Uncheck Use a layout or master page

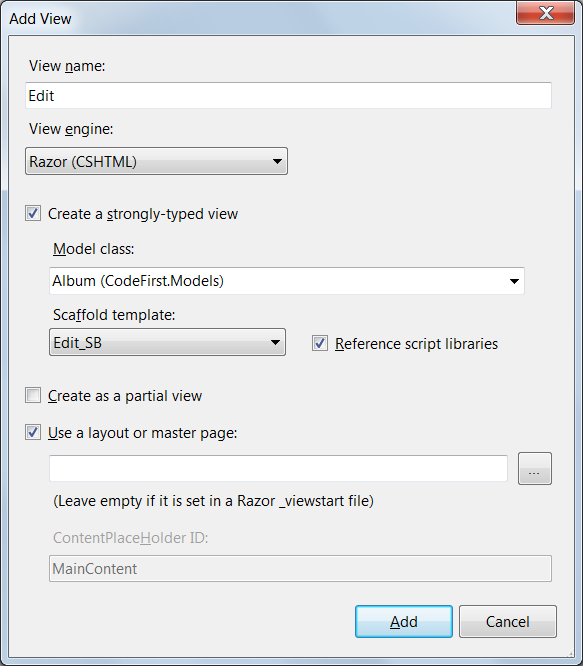[33, 432]
